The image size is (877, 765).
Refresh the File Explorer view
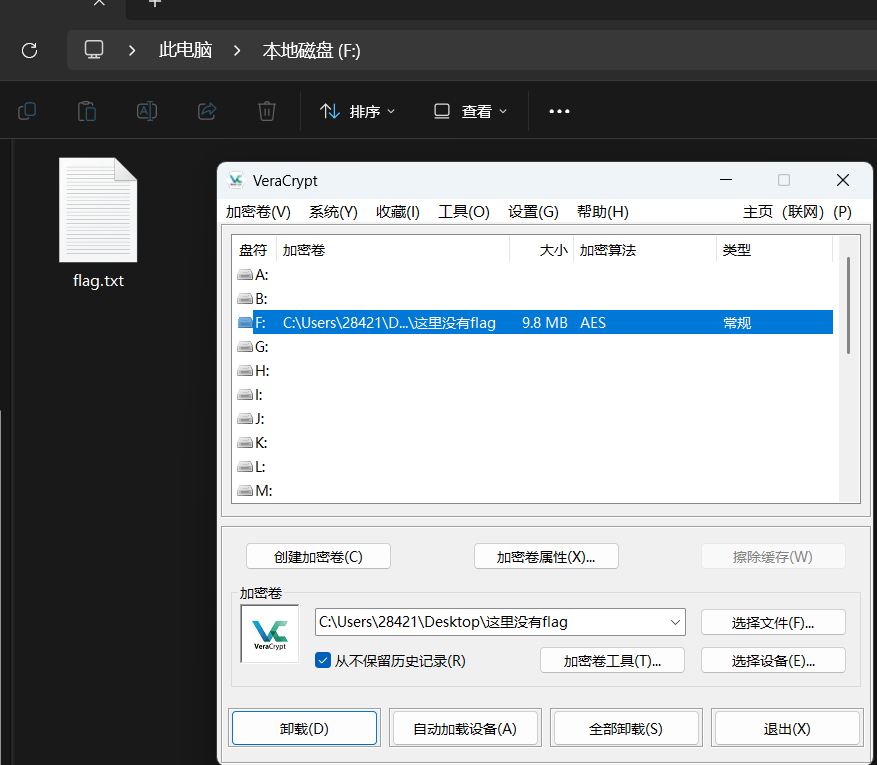[29, 50]
